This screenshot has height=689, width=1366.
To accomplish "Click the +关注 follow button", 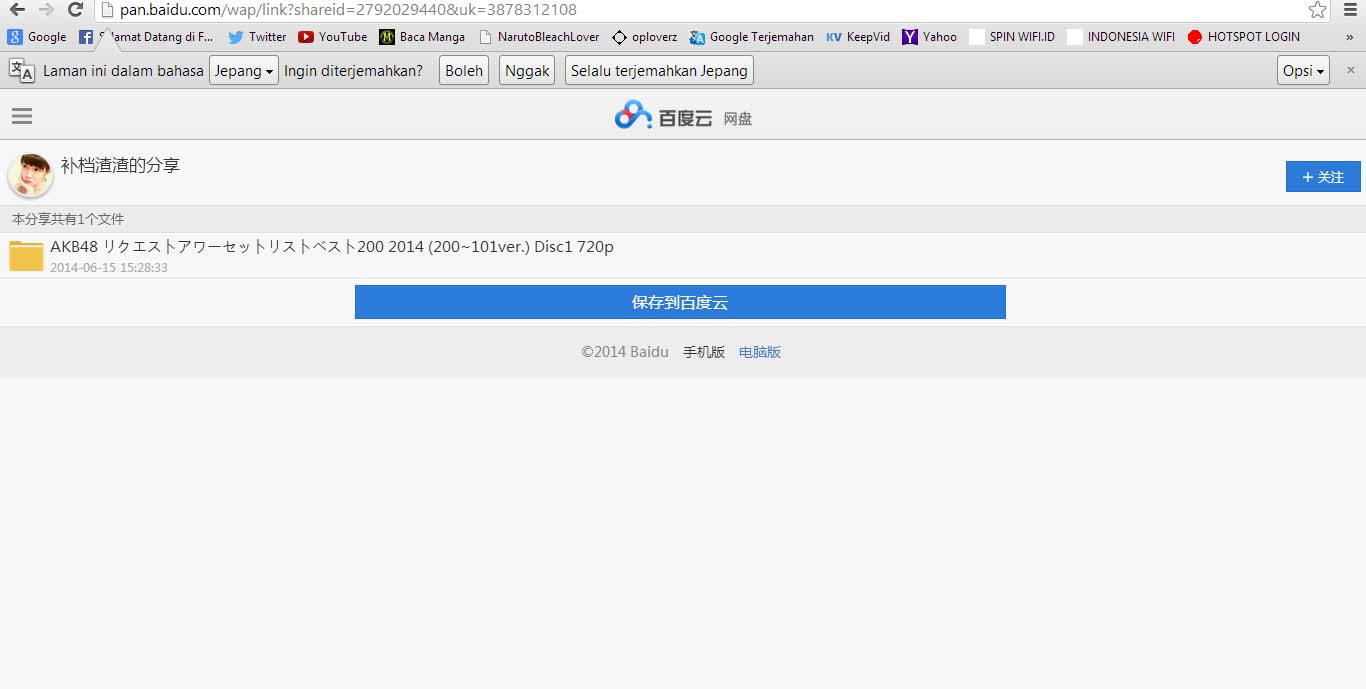I will coord(1322,176).
